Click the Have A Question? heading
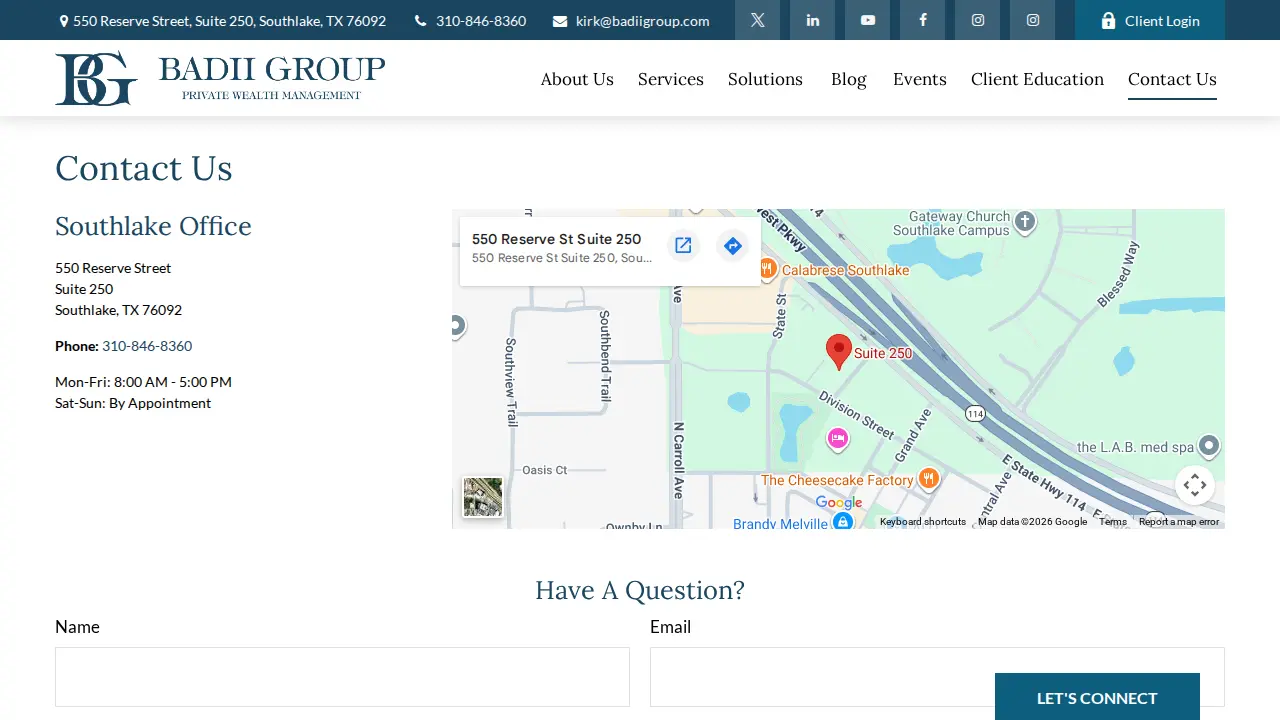The height and width of the screenshot is (720, 1280). [640, 590]
